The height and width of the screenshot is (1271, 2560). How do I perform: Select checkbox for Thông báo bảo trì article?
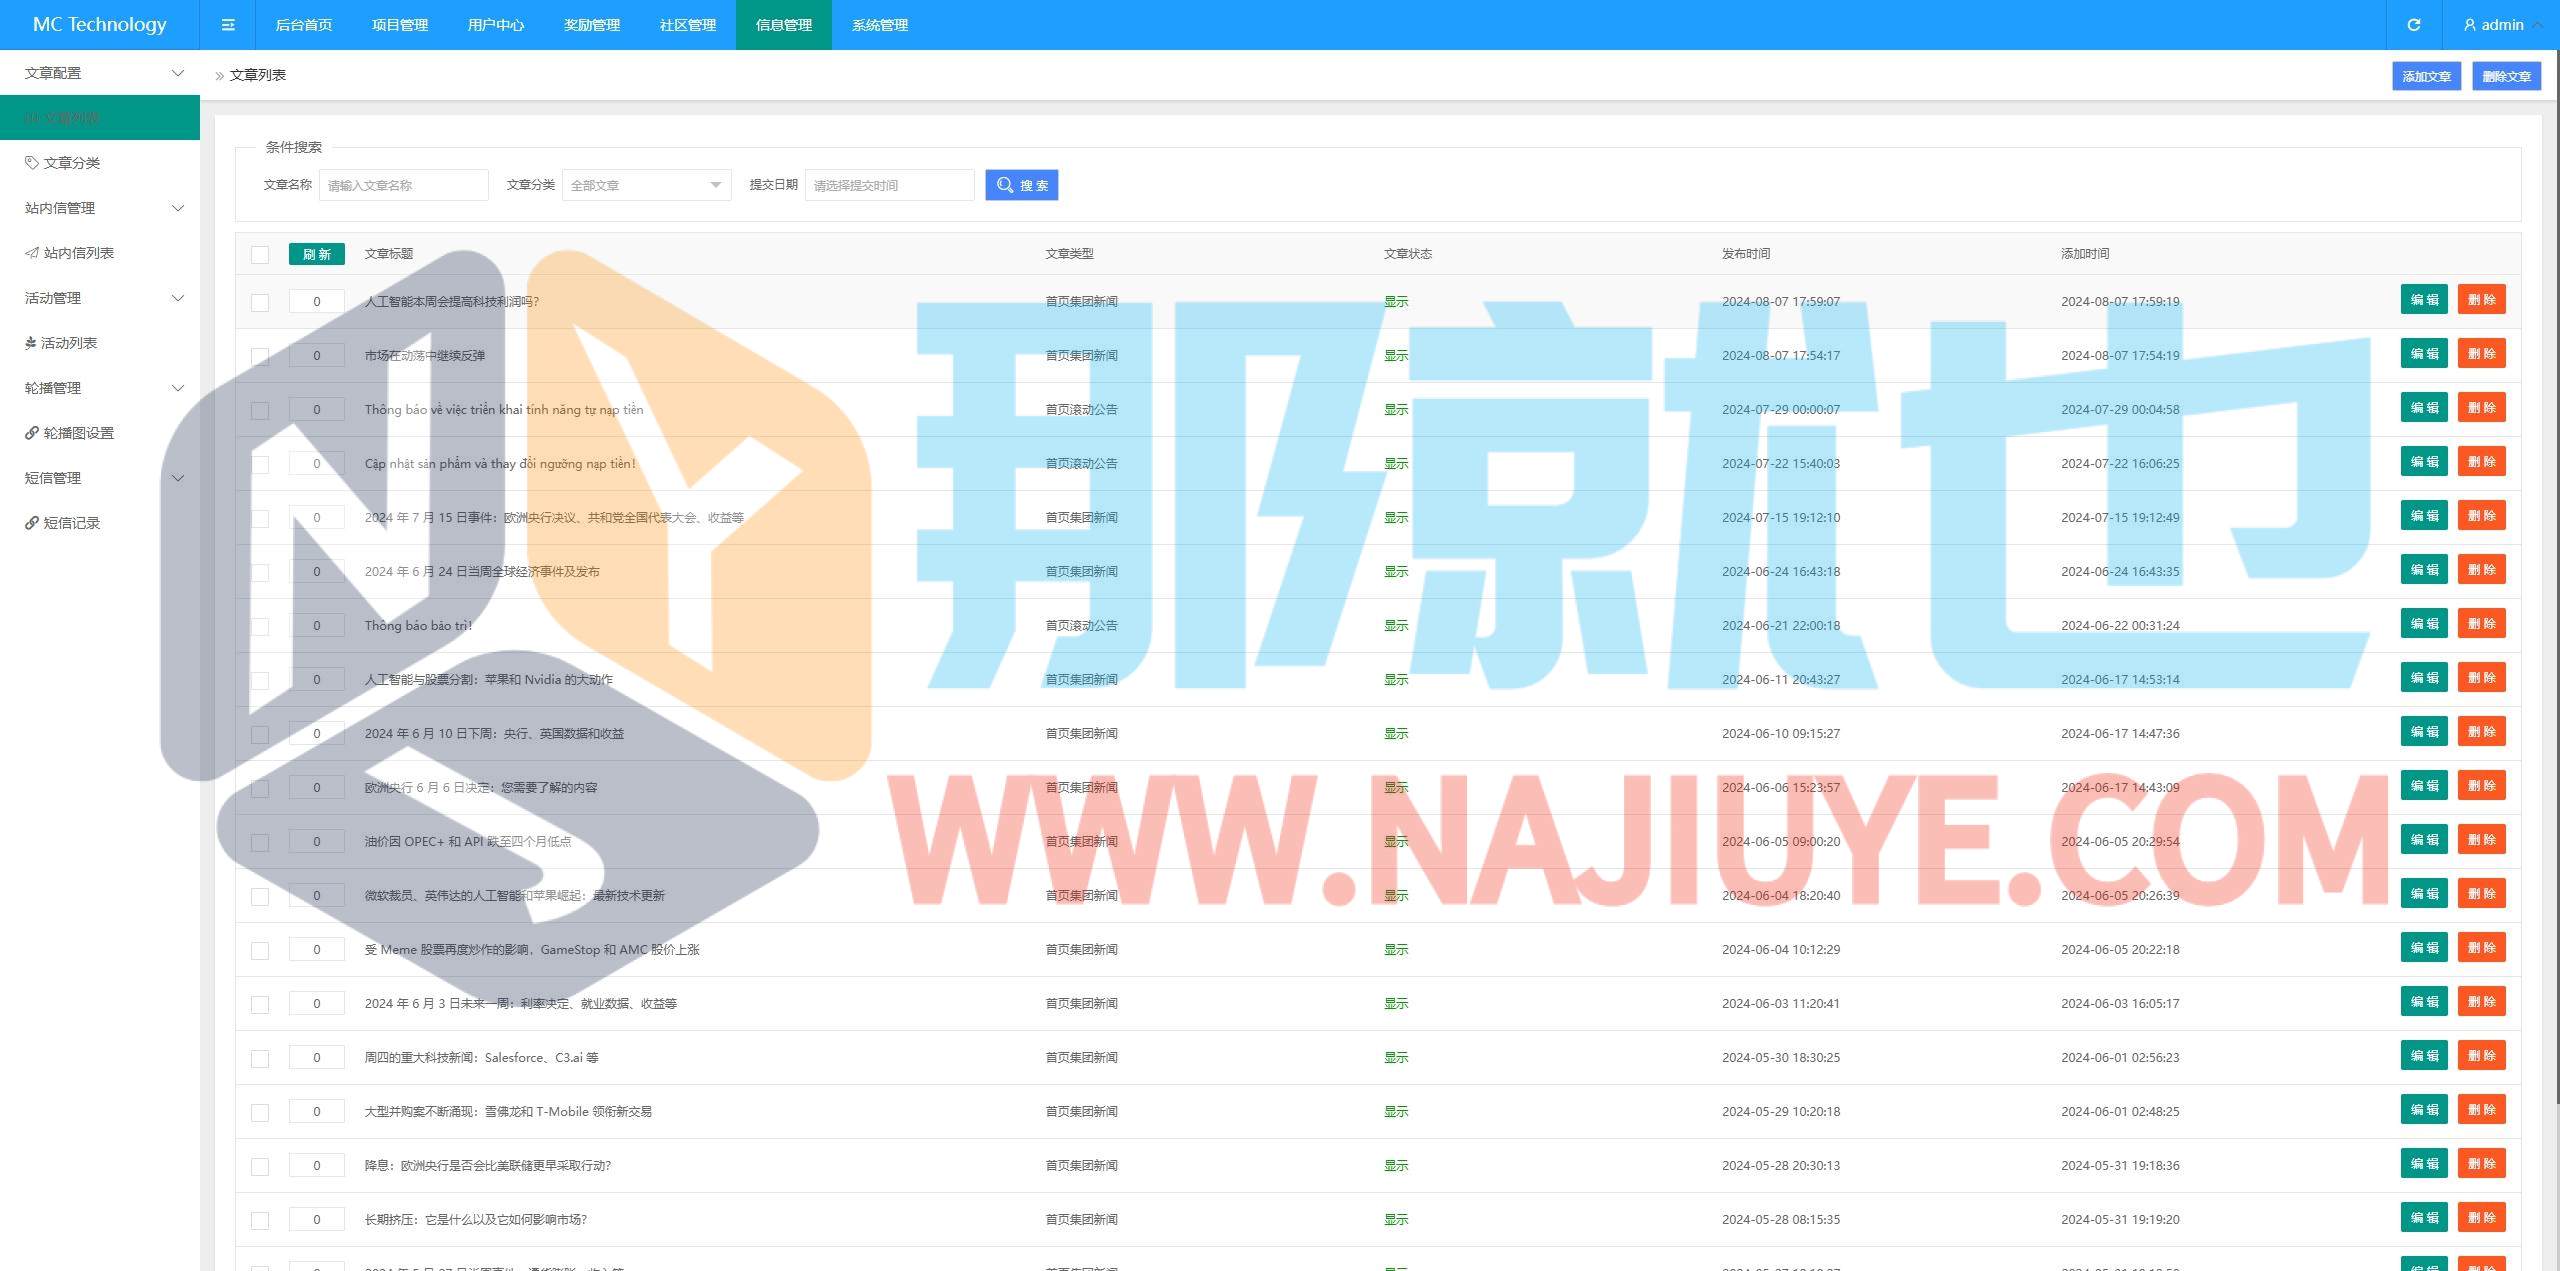(x=260, y=626)
